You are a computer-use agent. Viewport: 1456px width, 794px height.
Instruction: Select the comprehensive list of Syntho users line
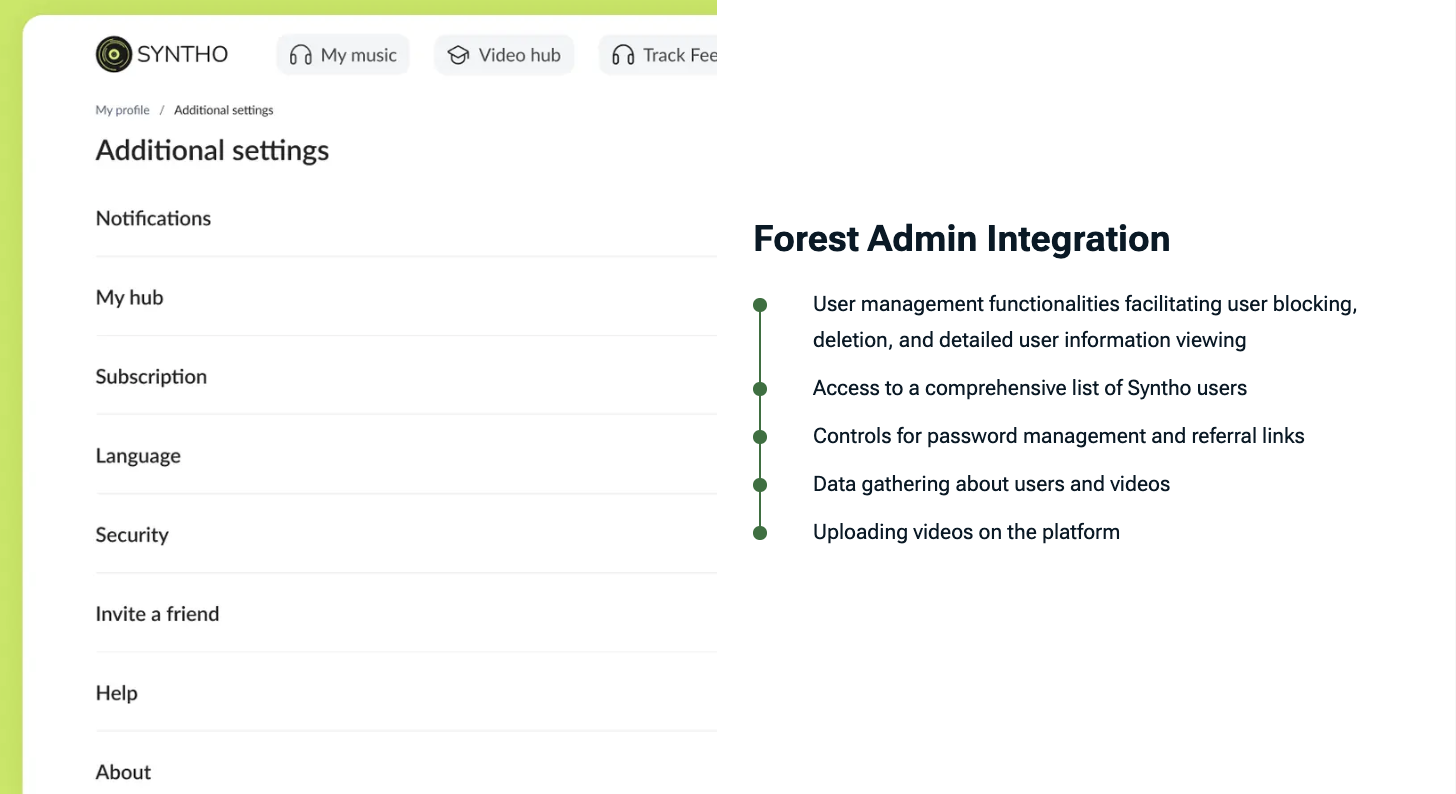(x=1029, y=388)
